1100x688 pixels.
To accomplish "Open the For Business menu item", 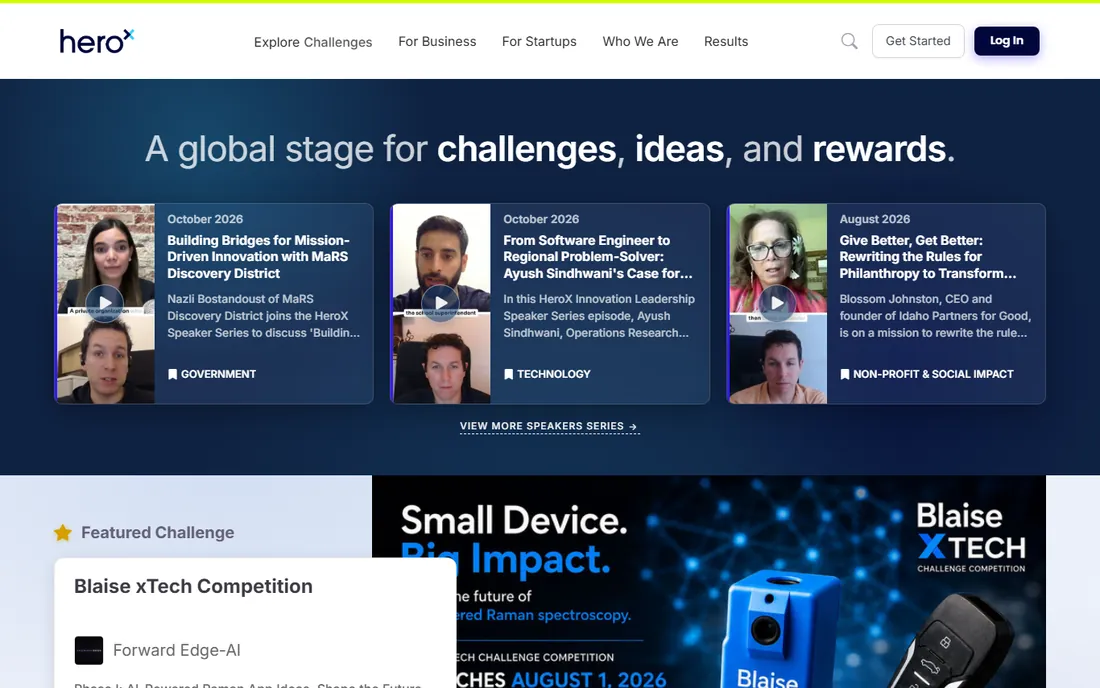I will pyautogui.click(x=437, y=41).
